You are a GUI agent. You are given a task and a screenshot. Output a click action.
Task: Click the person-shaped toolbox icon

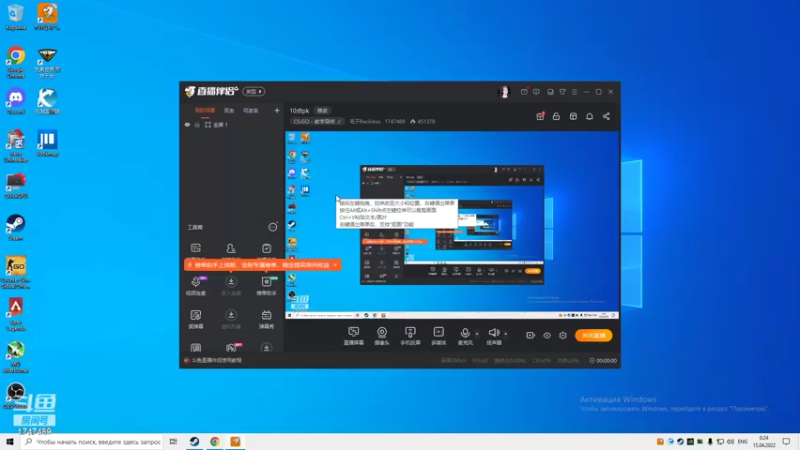click(x=231, y=249)
